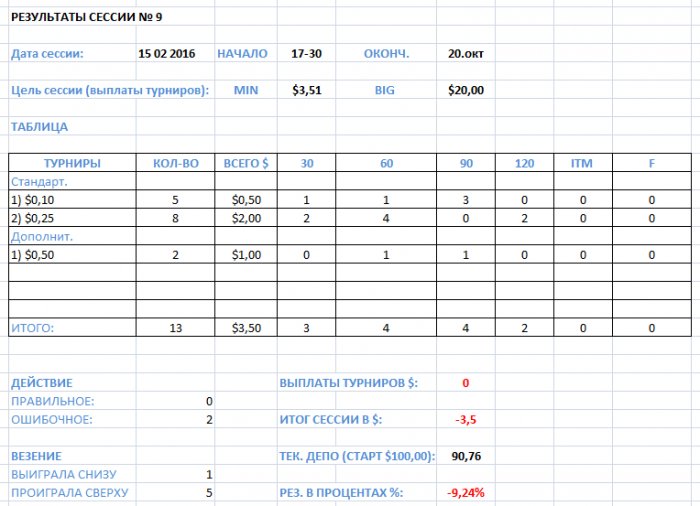Select the start time cell 17-30

(306, 54)
